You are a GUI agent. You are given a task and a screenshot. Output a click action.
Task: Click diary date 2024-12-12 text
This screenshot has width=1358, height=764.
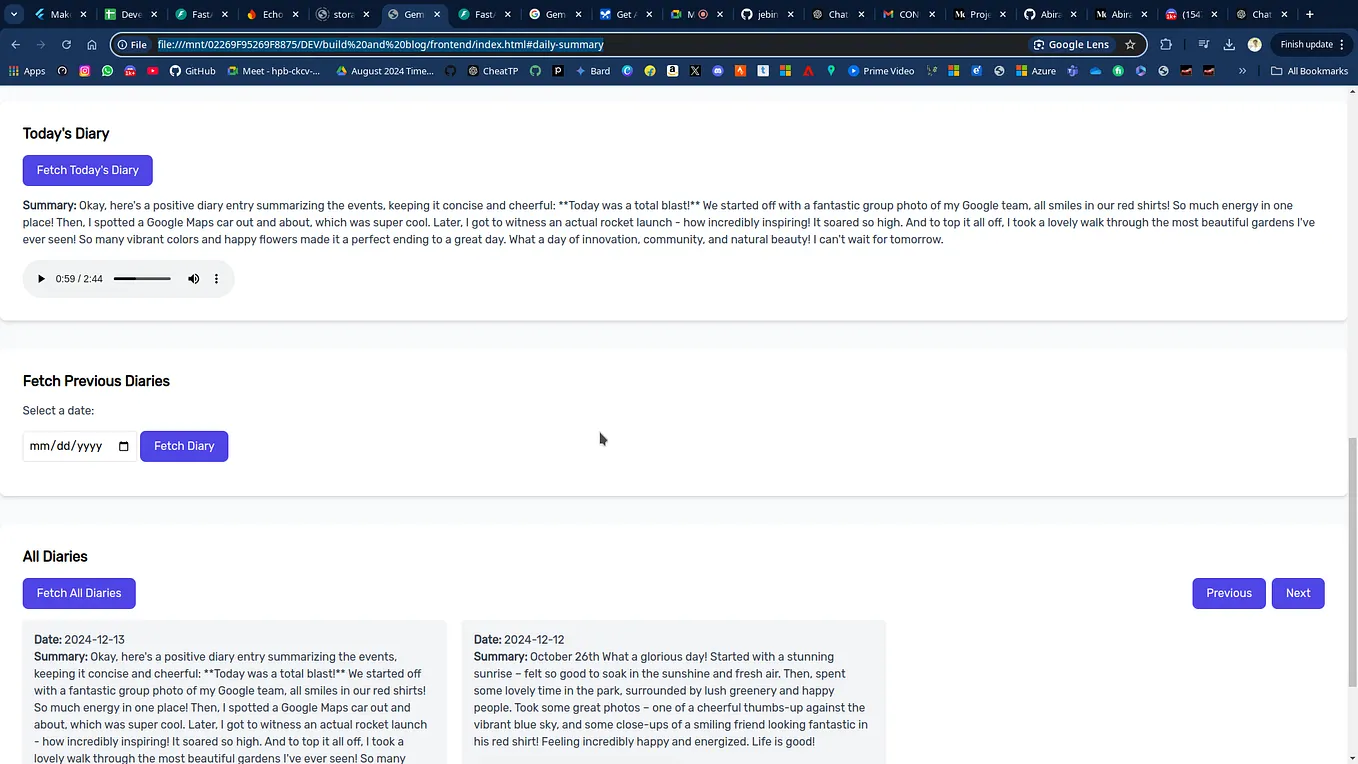pyautogui.click(x=534, y=640)
